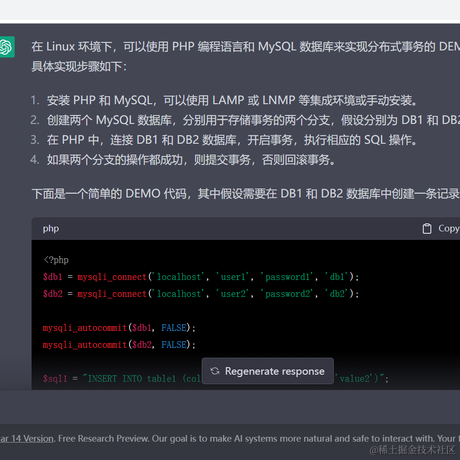Viewport: 460px width, 460px height.
Task: Click the mysqli_autocommit($db2, FALSE) line
Action: (119, 345)
